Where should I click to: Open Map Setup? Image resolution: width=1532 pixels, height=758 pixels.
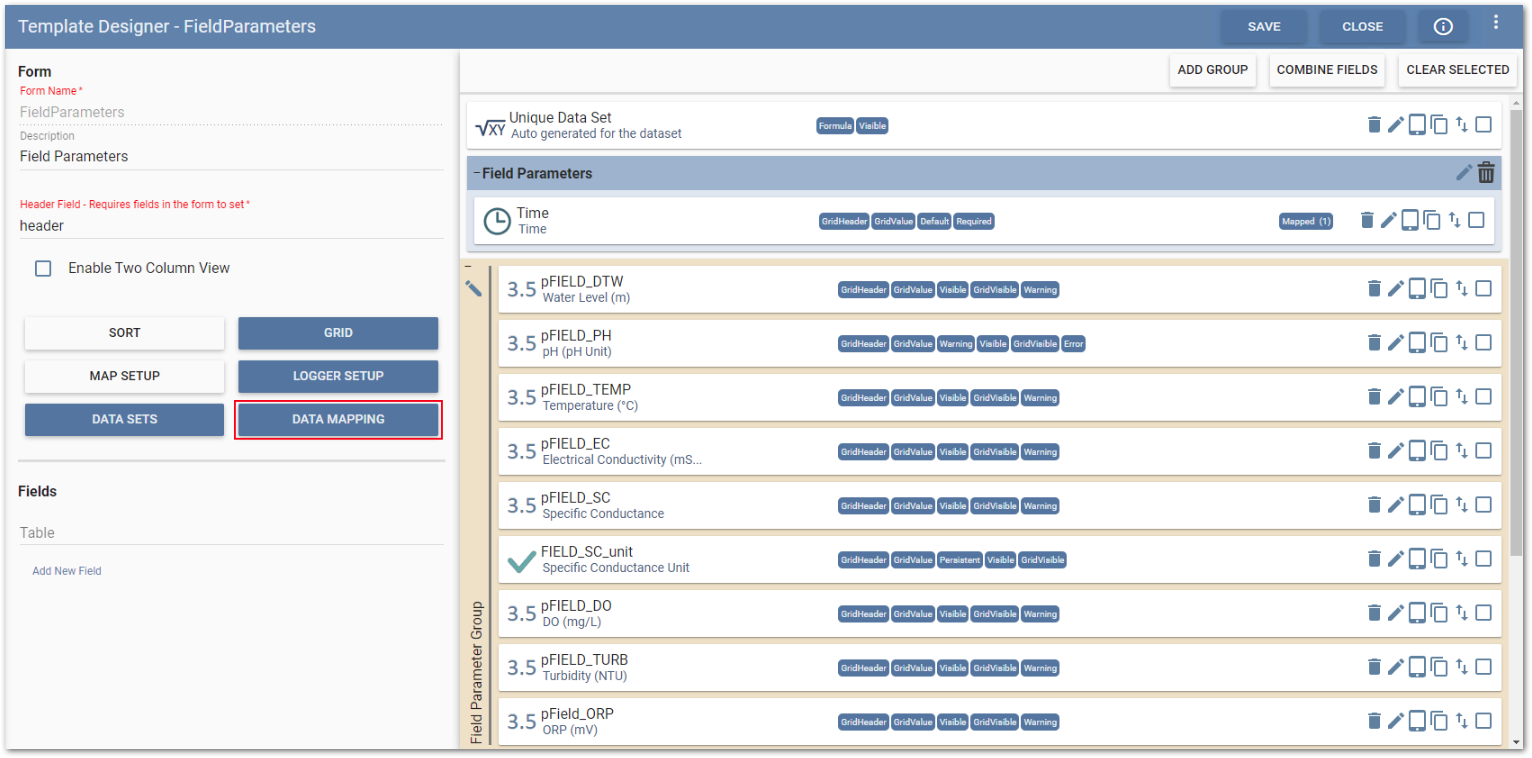tap(125, 376)
